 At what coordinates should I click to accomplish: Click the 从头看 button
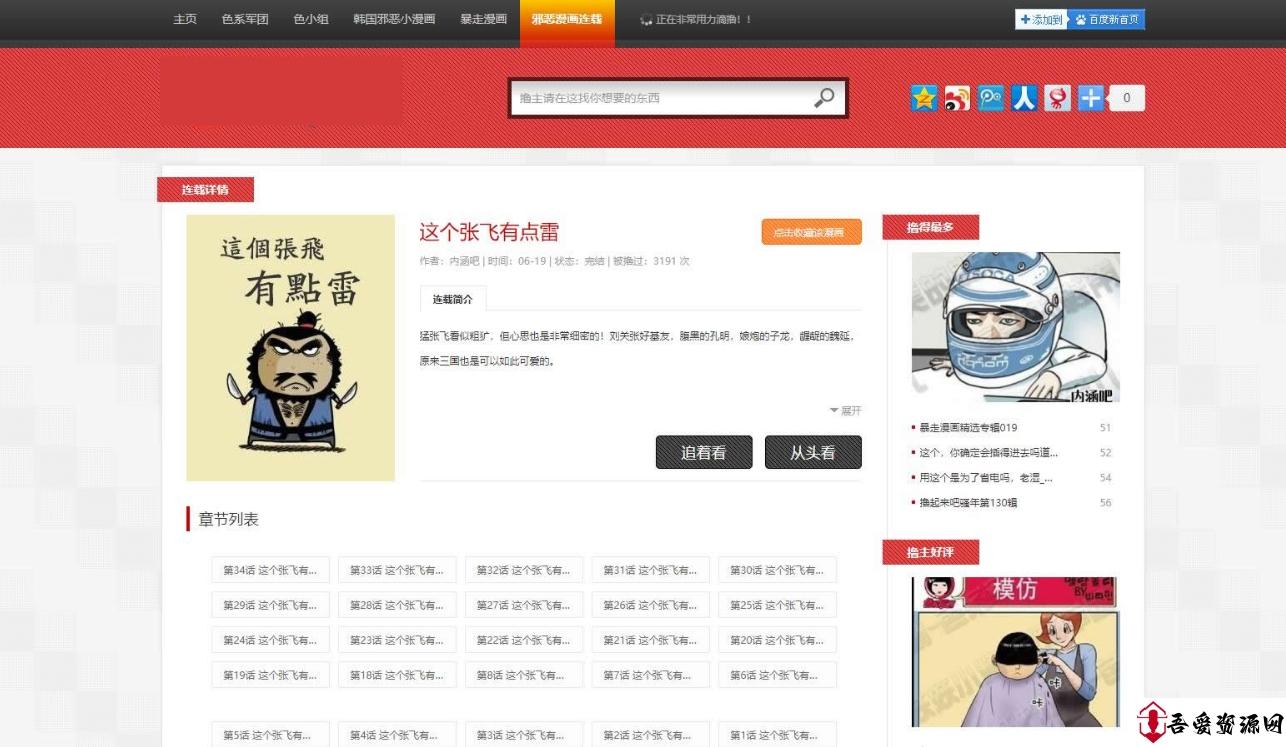(x=813, y=452)
